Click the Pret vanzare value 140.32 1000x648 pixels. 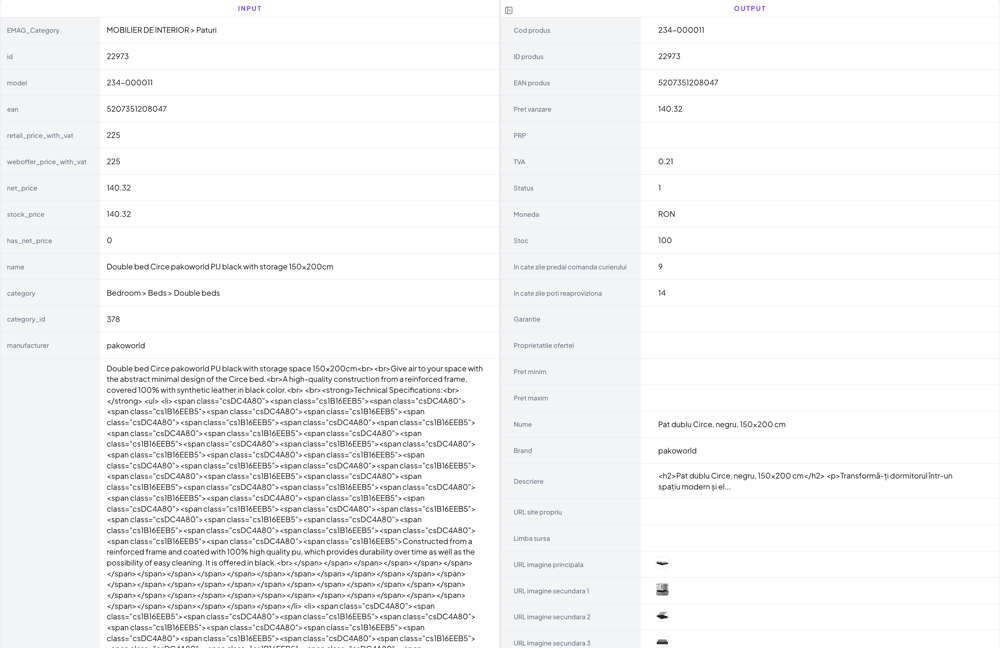[670, 109]
